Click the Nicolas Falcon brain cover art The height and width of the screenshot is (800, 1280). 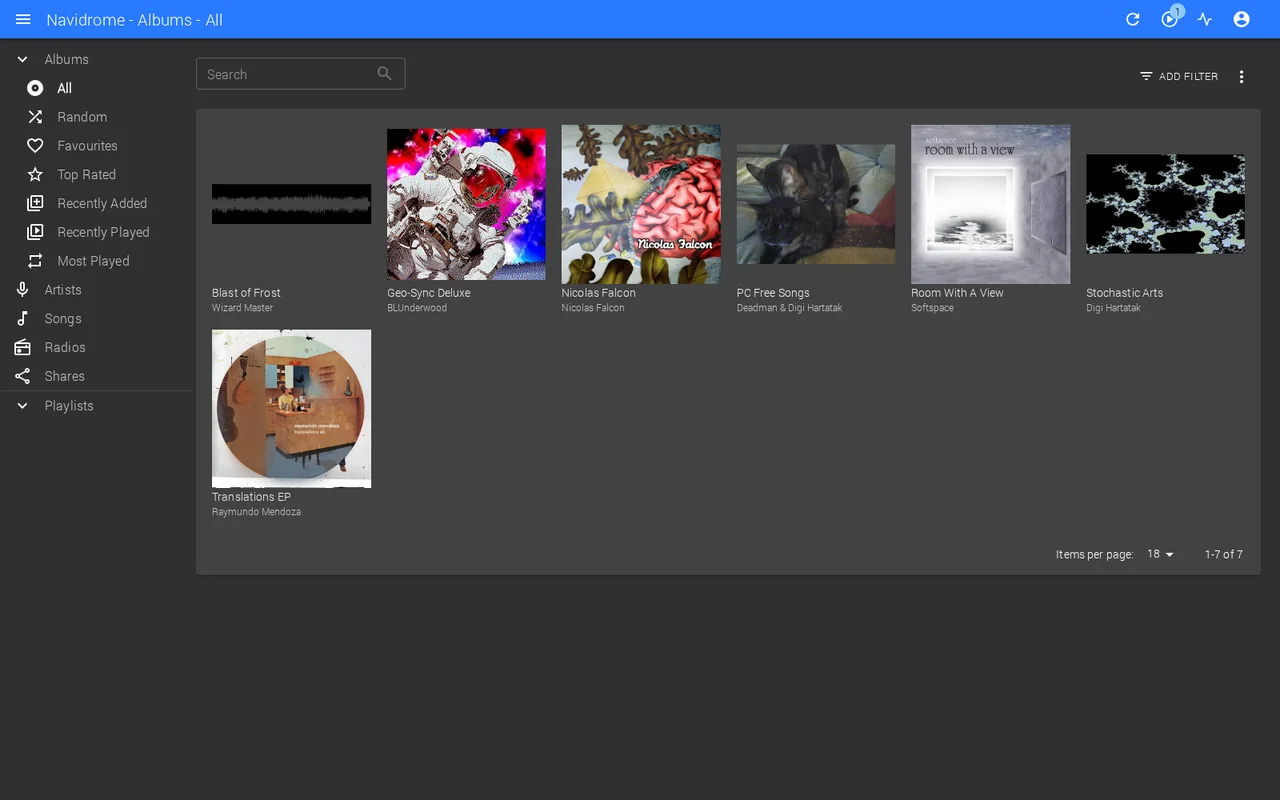click(641, 204)
